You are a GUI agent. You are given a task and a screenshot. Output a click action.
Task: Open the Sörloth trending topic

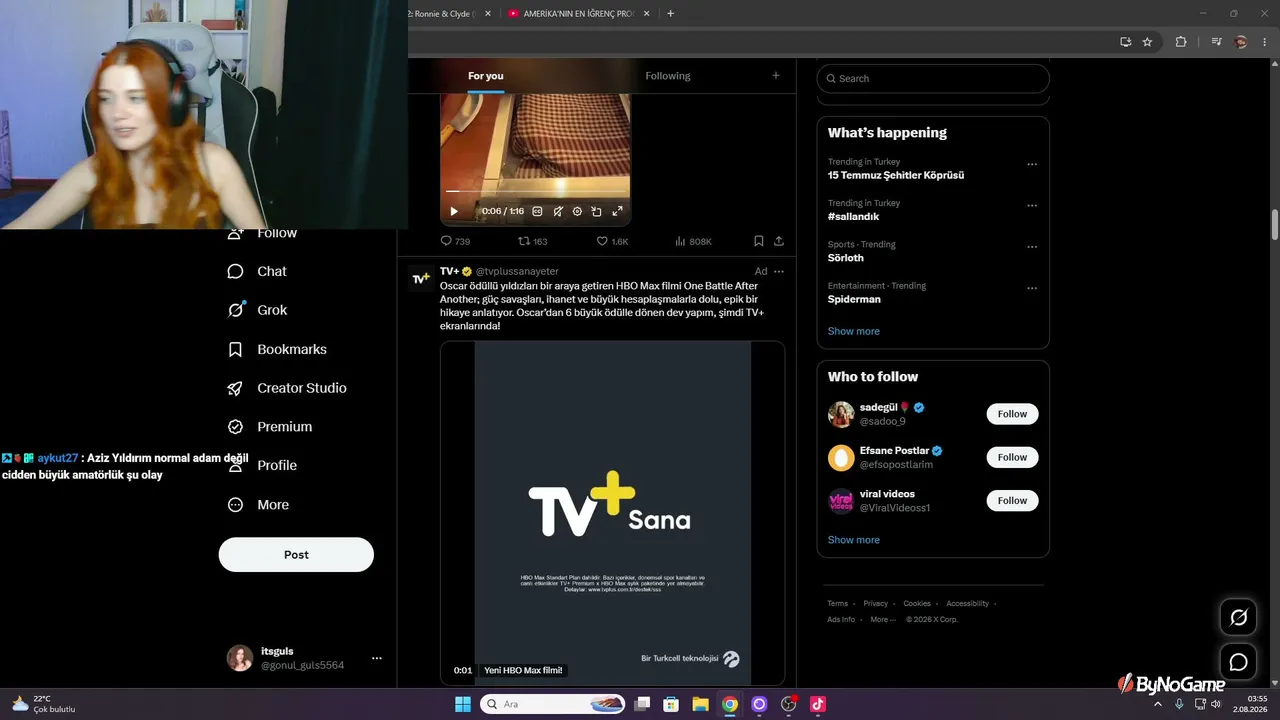tap(846, 258)
